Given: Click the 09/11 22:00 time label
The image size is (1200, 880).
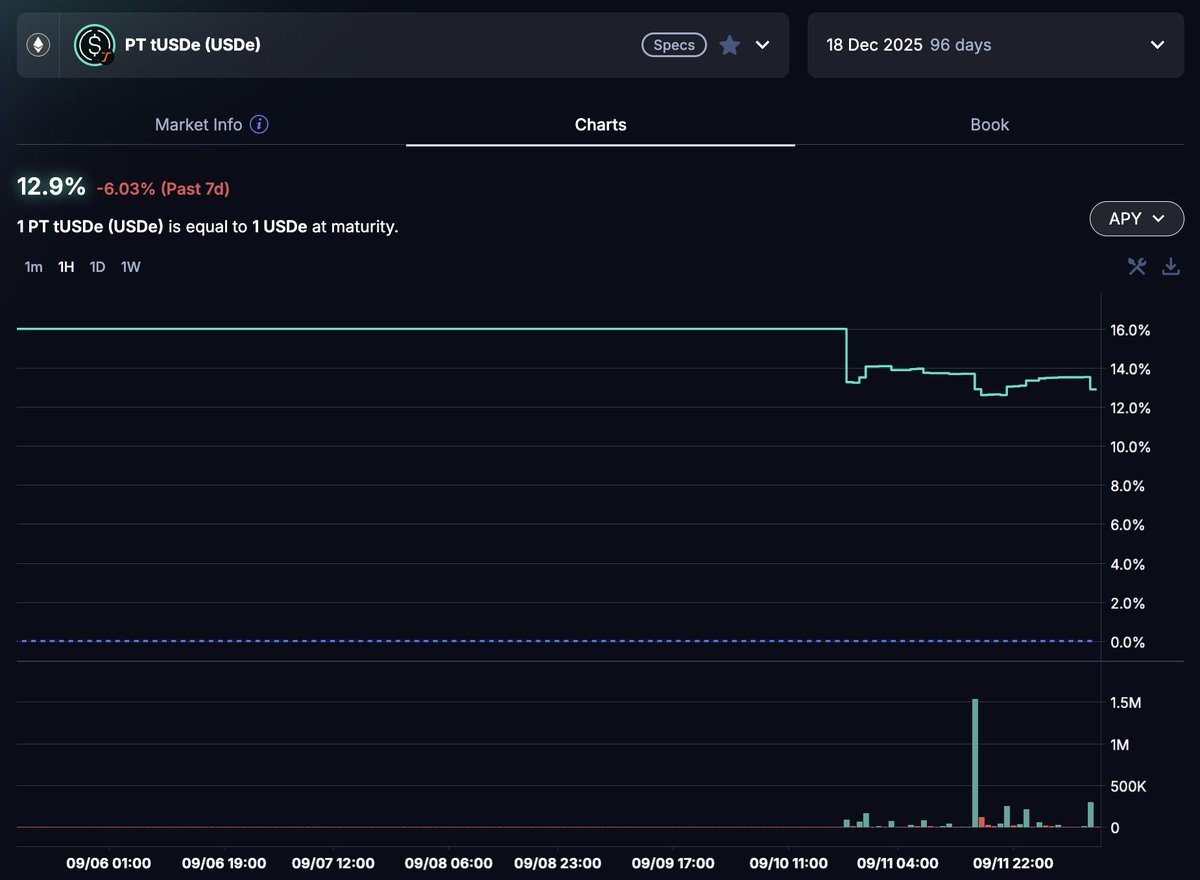Looking at the screenshot, I should point(1013,862).
